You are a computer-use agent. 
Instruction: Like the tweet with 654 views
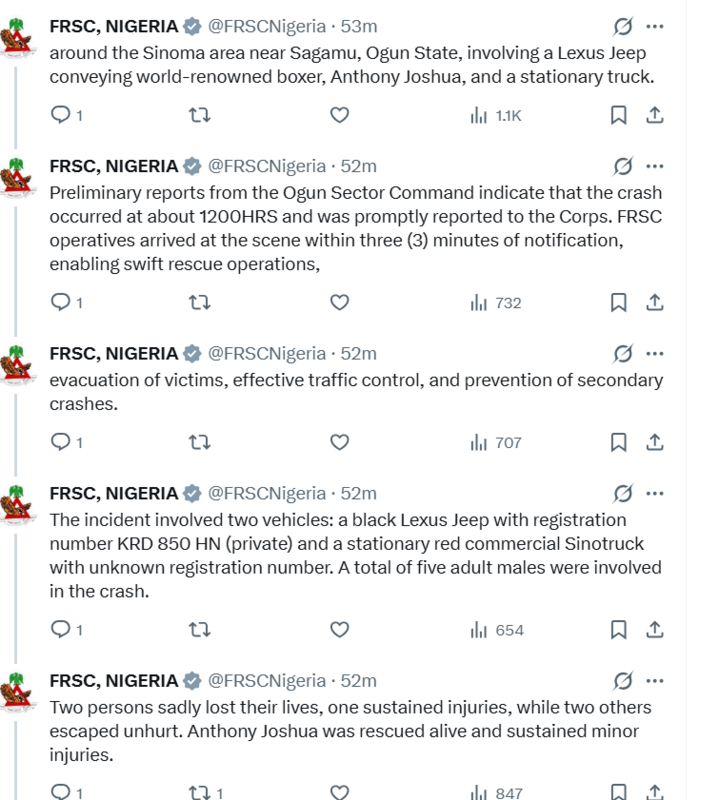[x=339, y=630]
